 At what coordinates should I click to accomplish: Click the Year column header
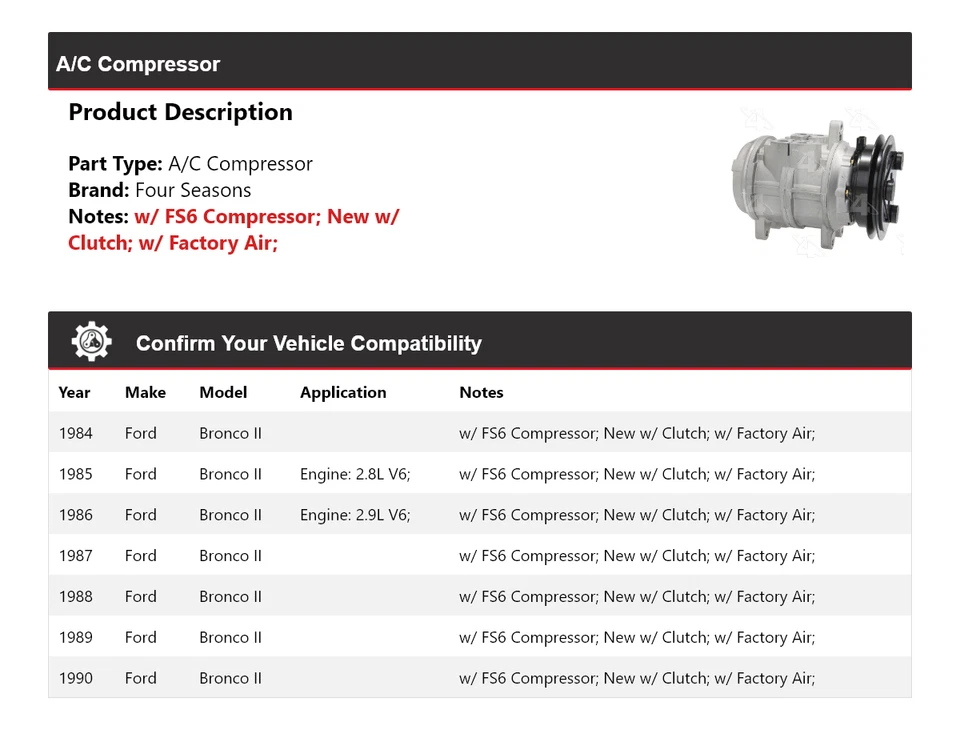point(74,392)
